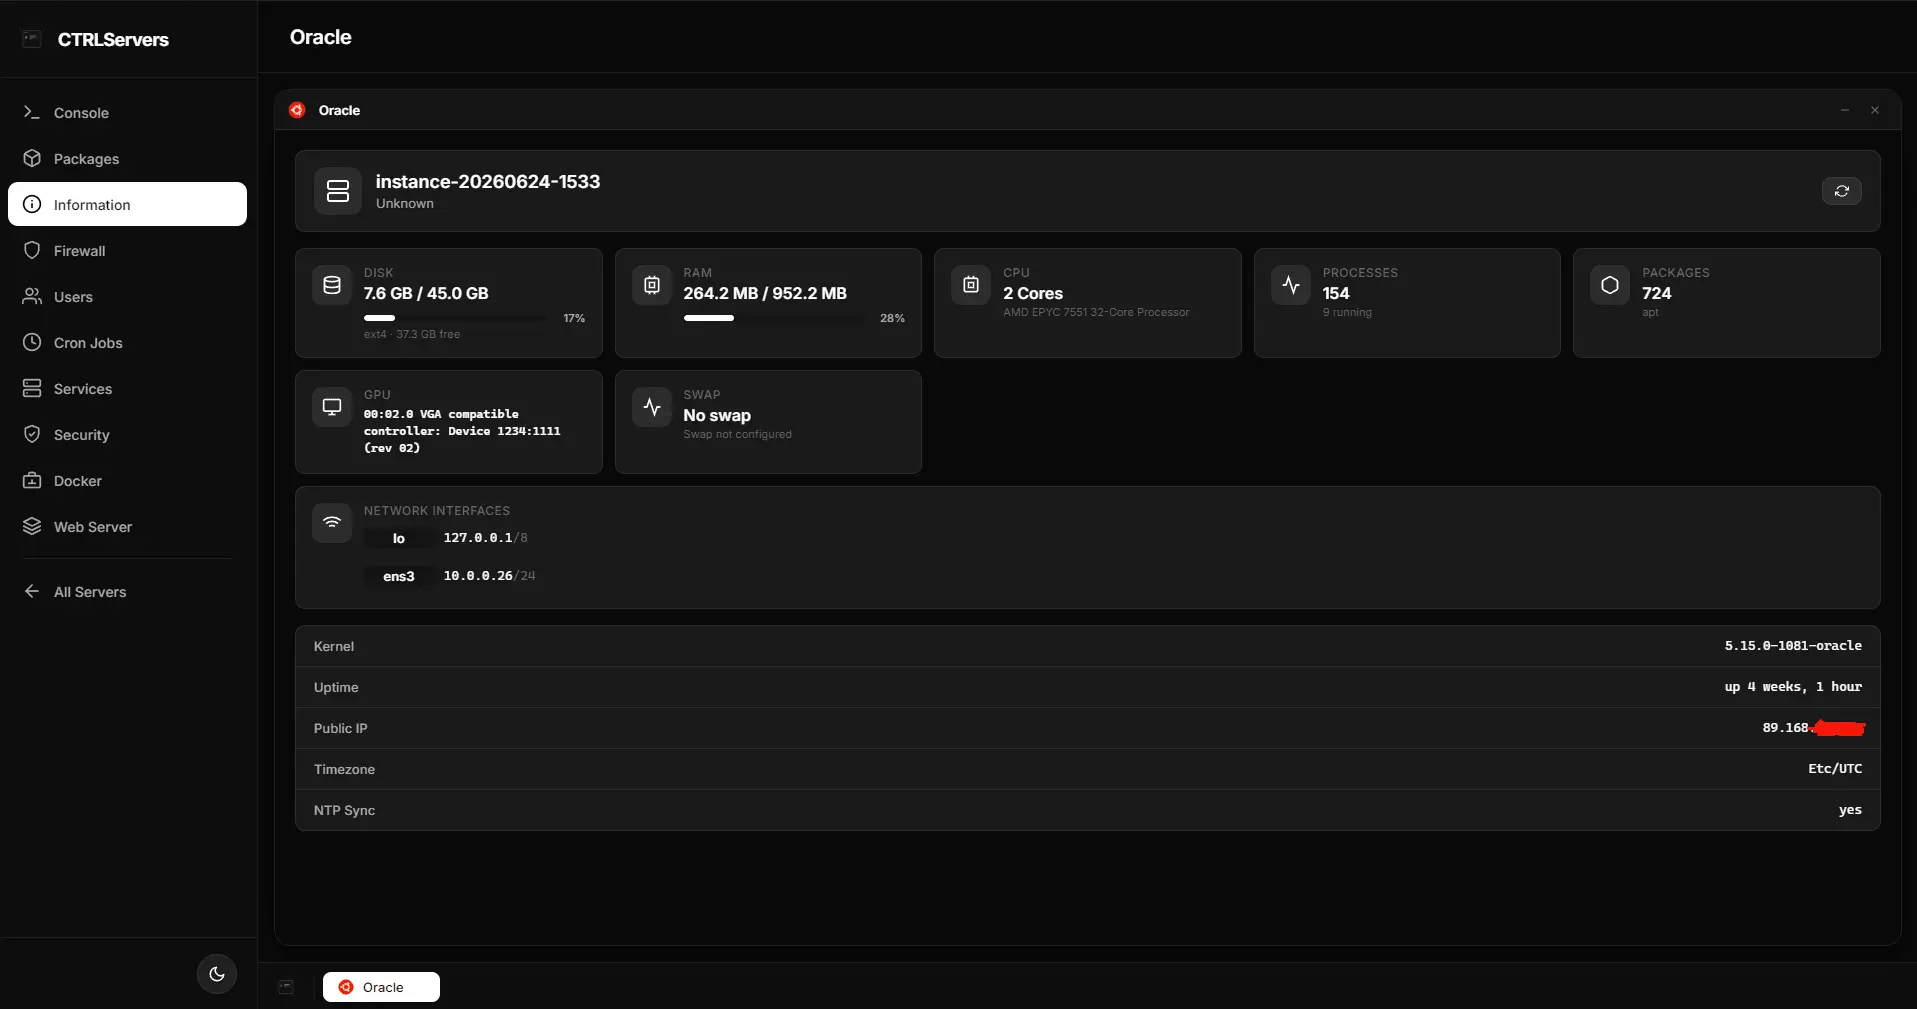Go back to All Servers
The image size is (1917, 1009).
point(127,592)
